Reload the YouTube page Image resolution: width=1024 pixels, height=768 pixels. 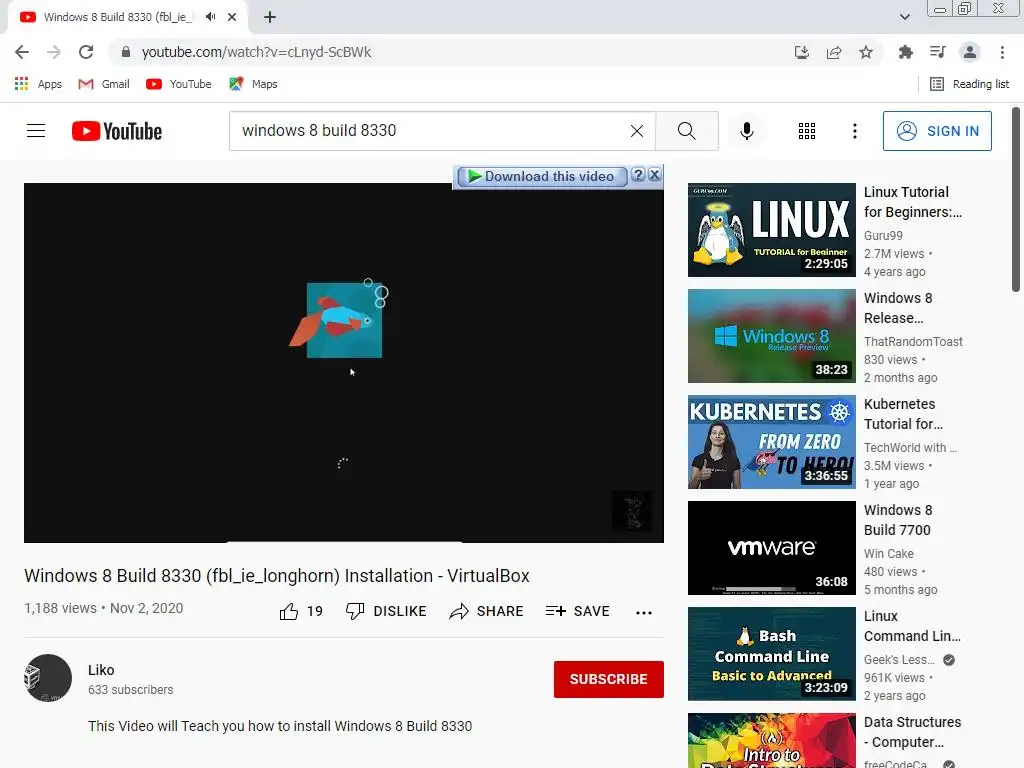tap(86, 52)
